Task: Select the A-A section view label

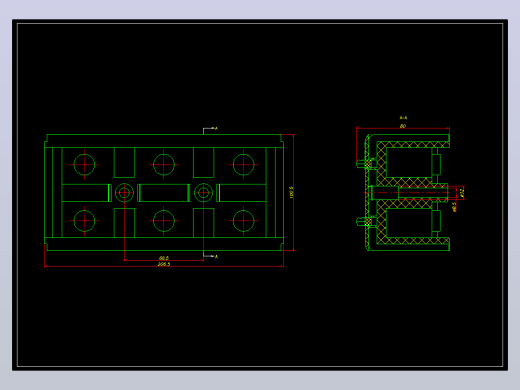Action: pos(403,118)
